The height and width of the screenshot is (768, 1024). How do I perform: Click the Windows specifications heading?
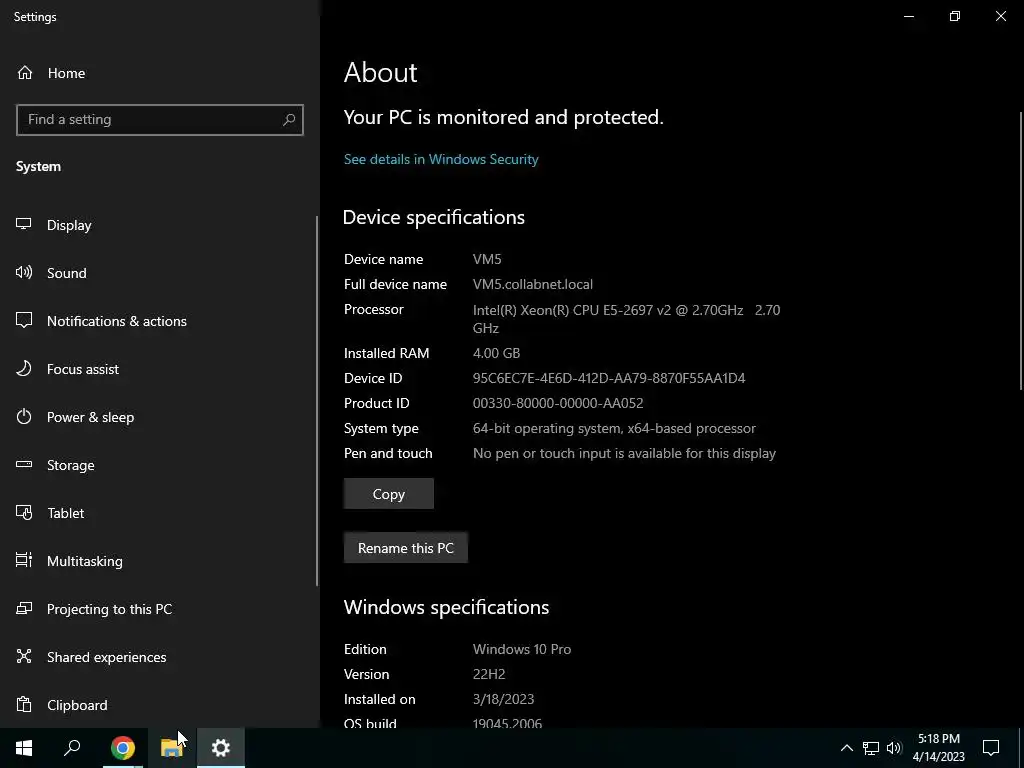pos(446,607)
